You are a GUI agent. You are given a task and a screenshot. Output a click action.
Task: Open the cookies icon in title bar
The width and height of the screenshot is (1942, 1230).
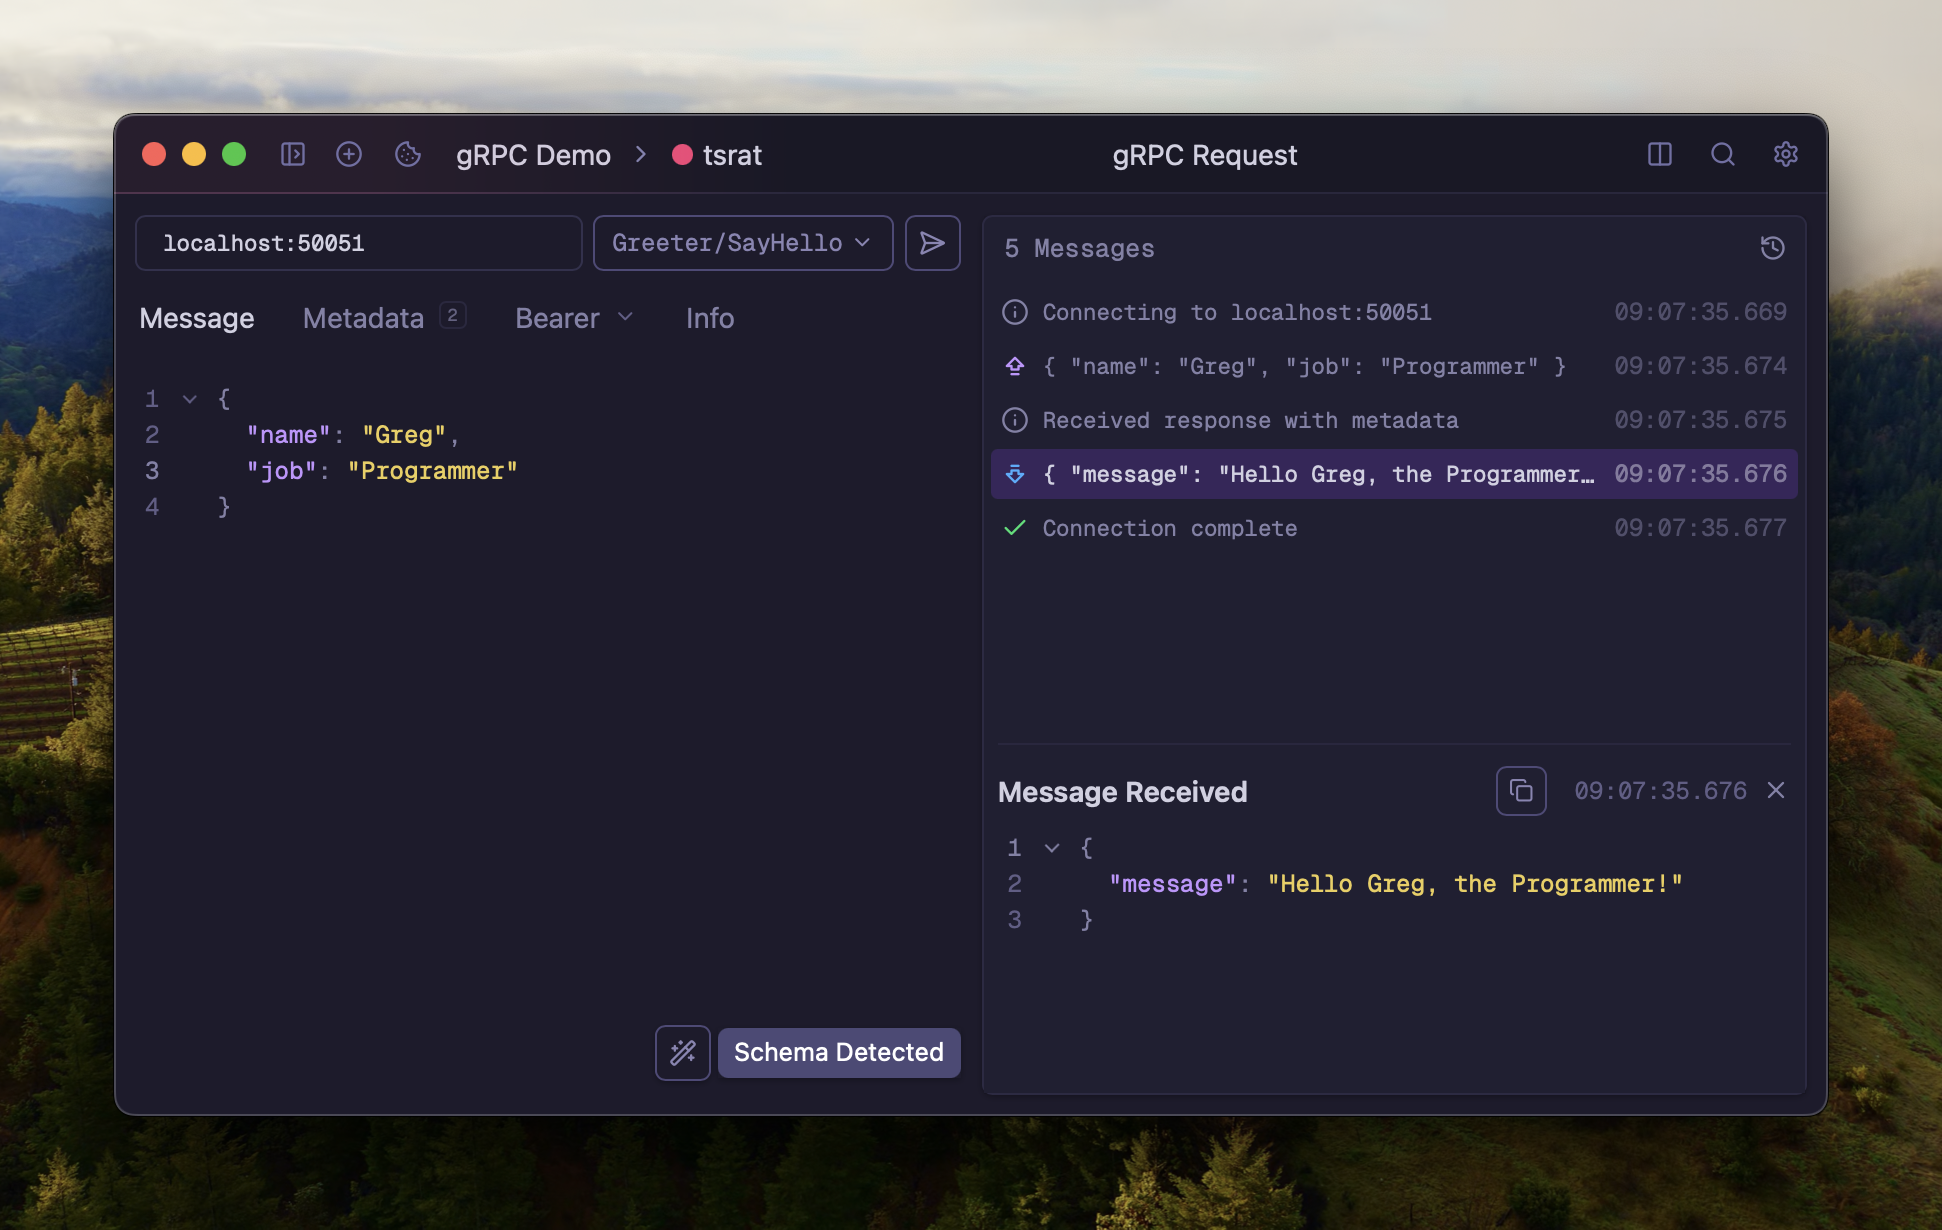pyautogui.click(x=407, y=154)
